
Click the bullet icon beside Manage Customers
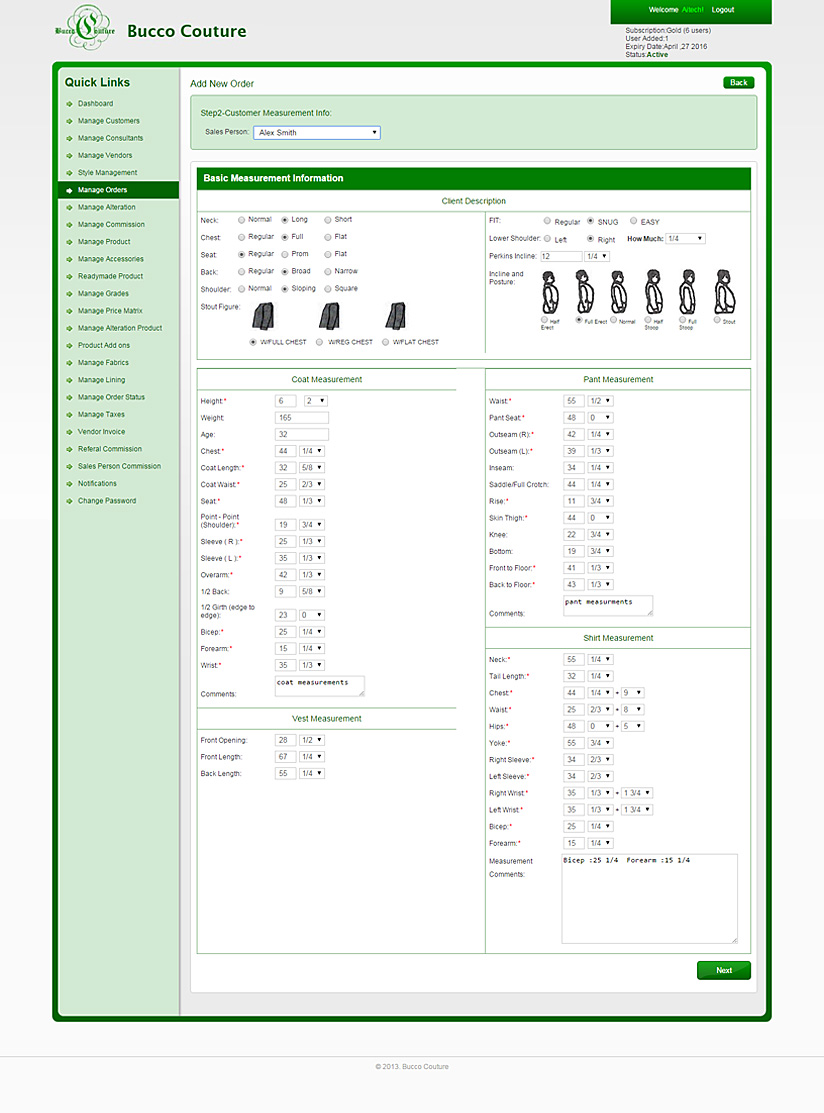[70, 121]
